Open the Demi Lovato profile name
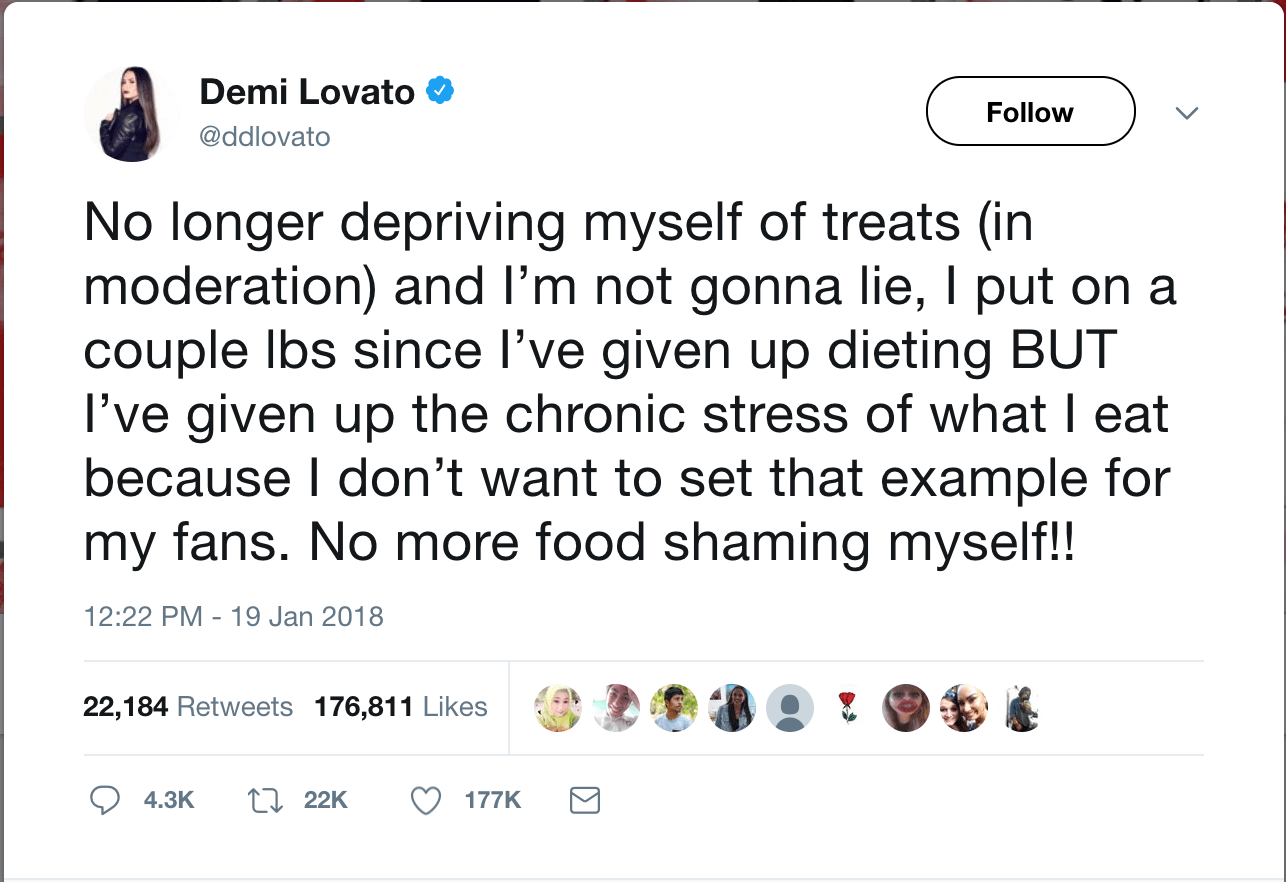Image resolution: width=1286 pixels, height=882 pixels. click(x=307, y=93)
